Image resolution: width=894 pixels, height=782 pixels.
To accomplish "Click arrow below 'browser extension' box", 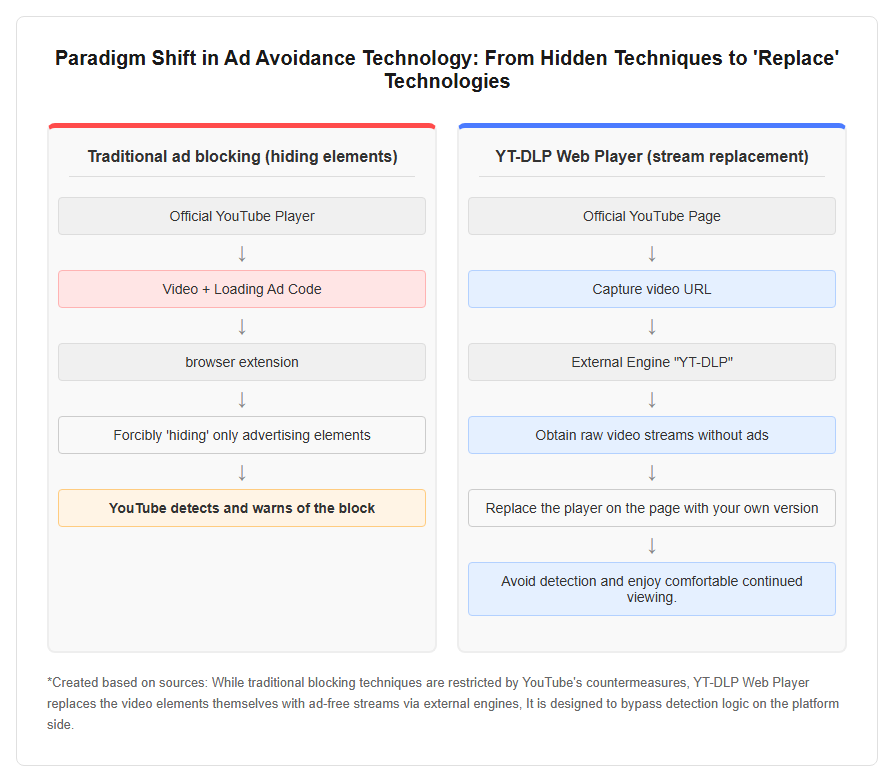I will coord(242,399).
